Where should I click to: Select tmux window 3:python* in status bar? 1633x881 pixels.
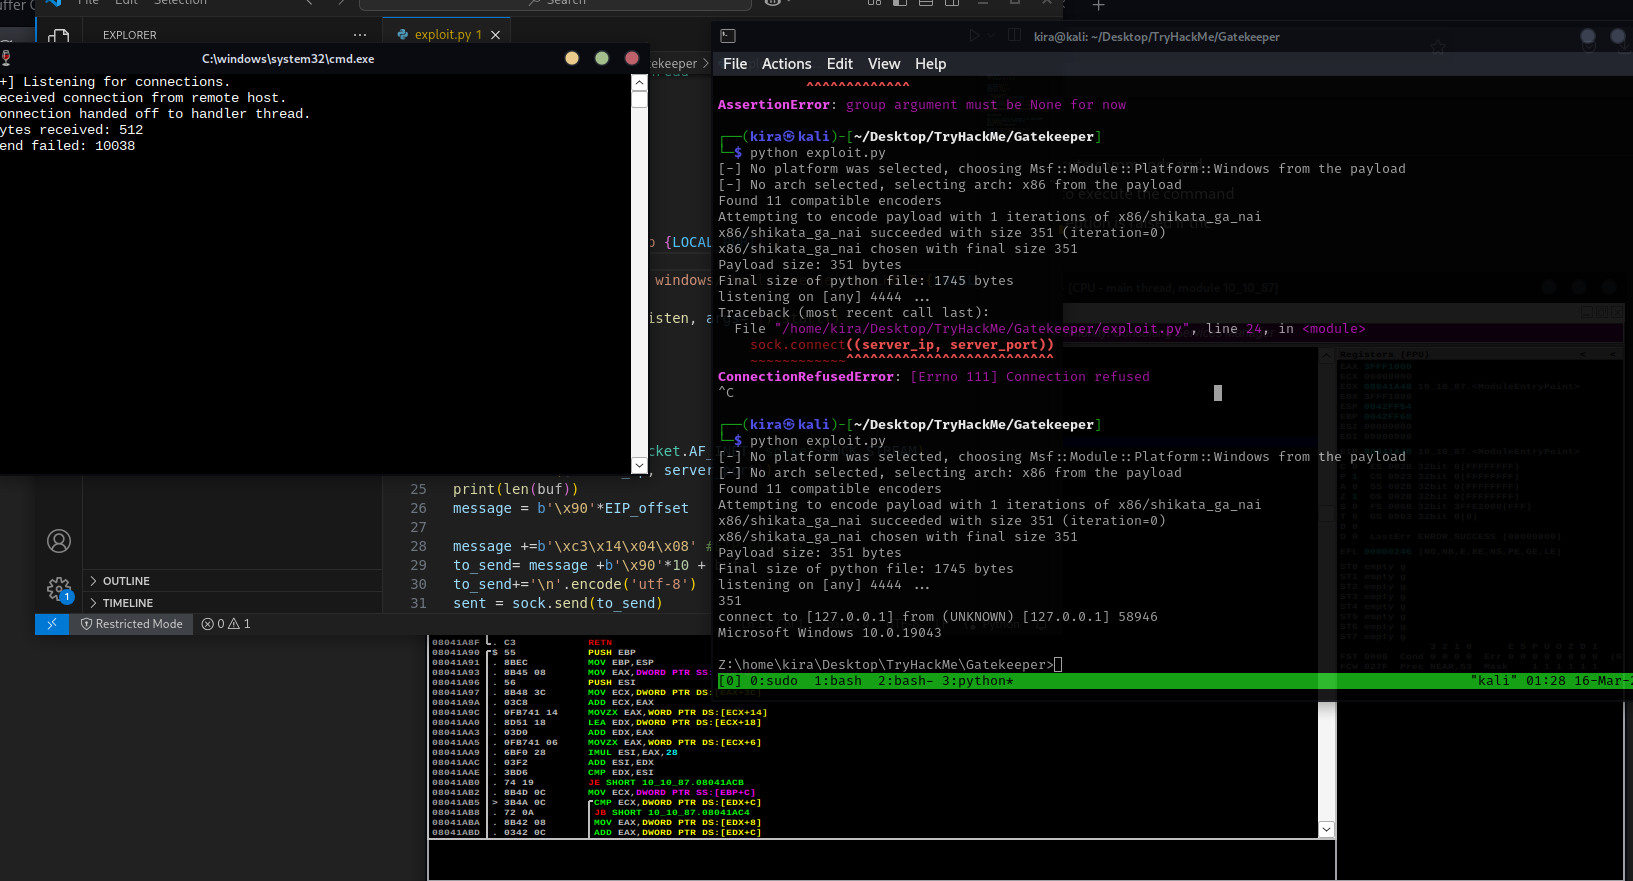(978, 681)
